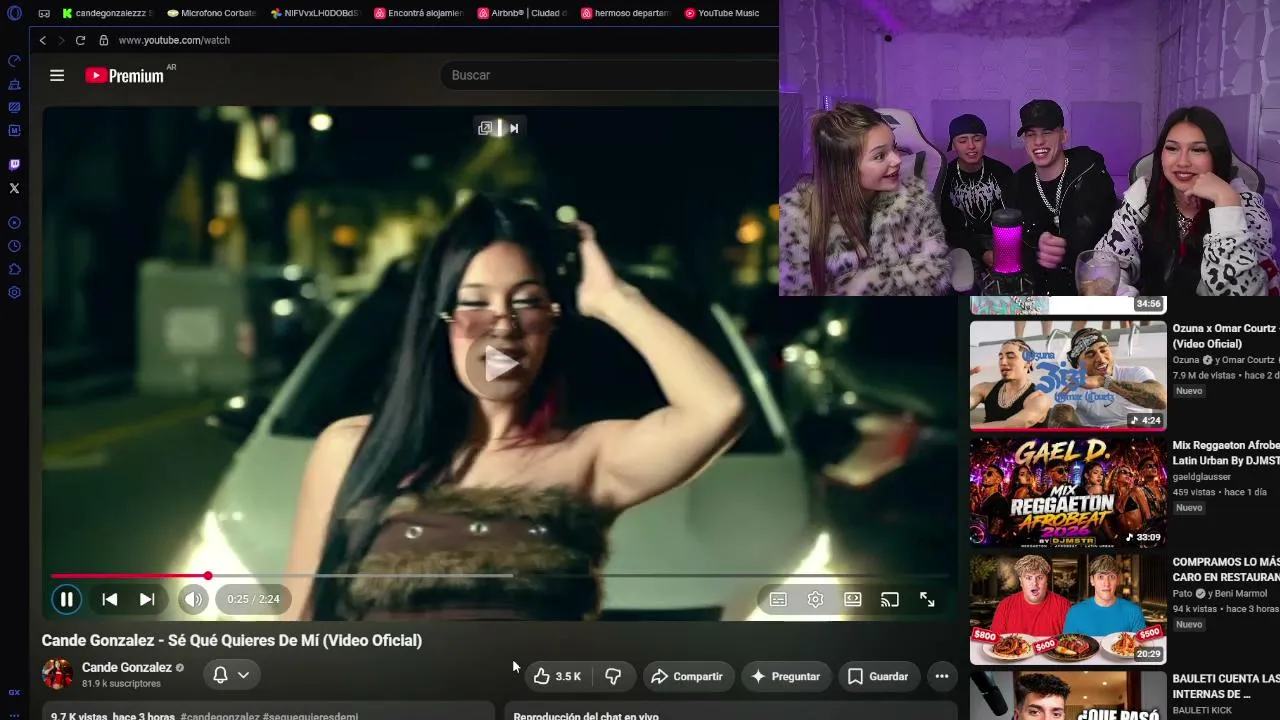Viewport: 1280px width, 720px height.
Task: Open History clock icon in the sidebar
Action: click(14, 246)
